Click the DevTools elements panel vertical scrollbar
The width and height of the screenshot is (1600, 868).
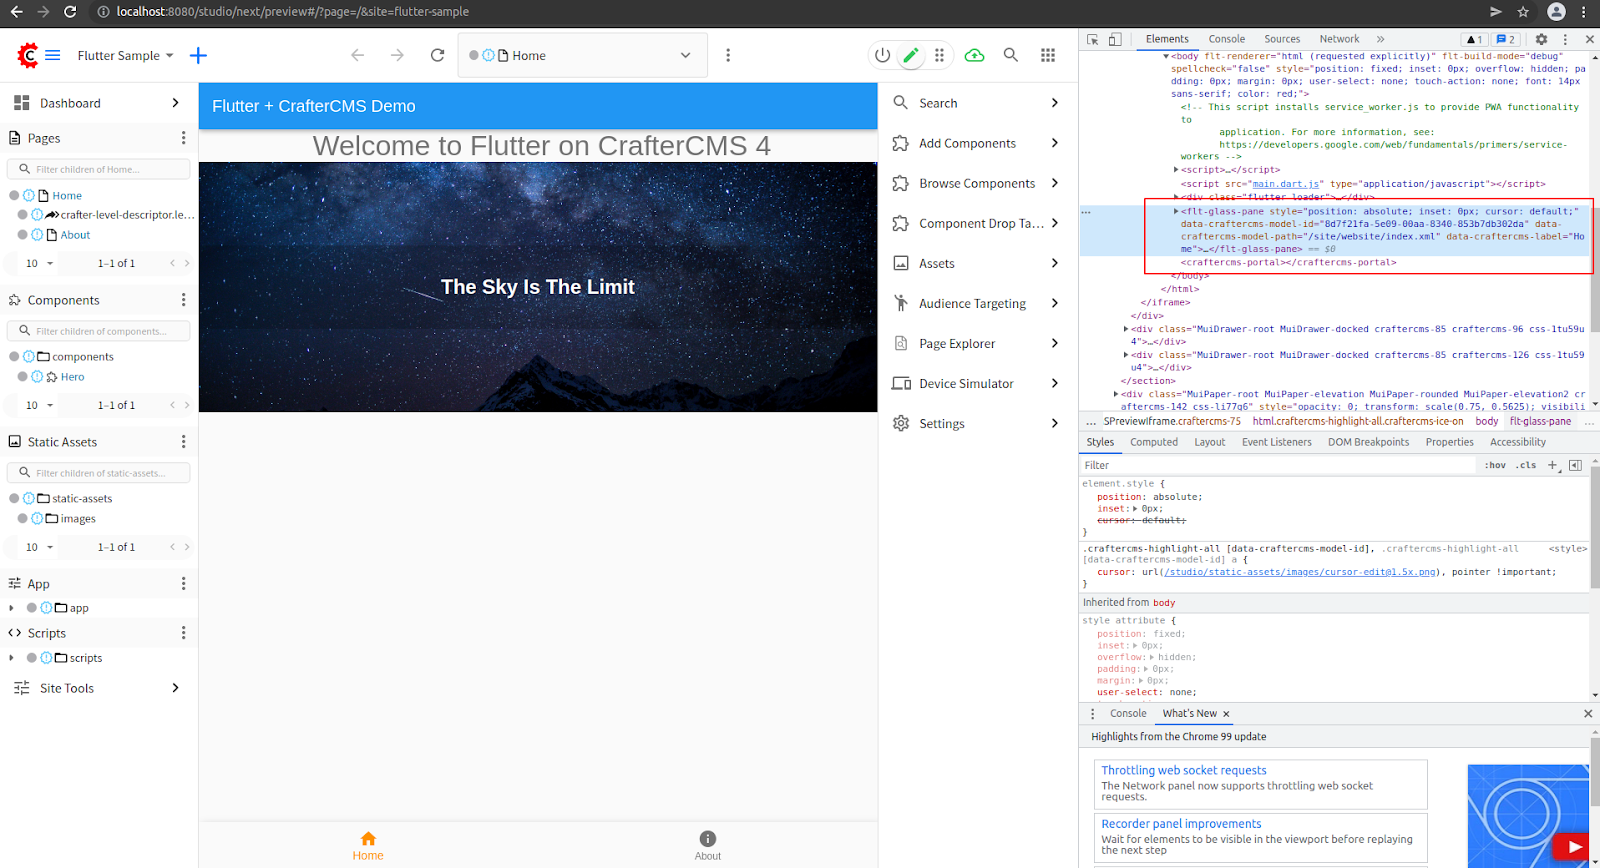(1594, 270)
